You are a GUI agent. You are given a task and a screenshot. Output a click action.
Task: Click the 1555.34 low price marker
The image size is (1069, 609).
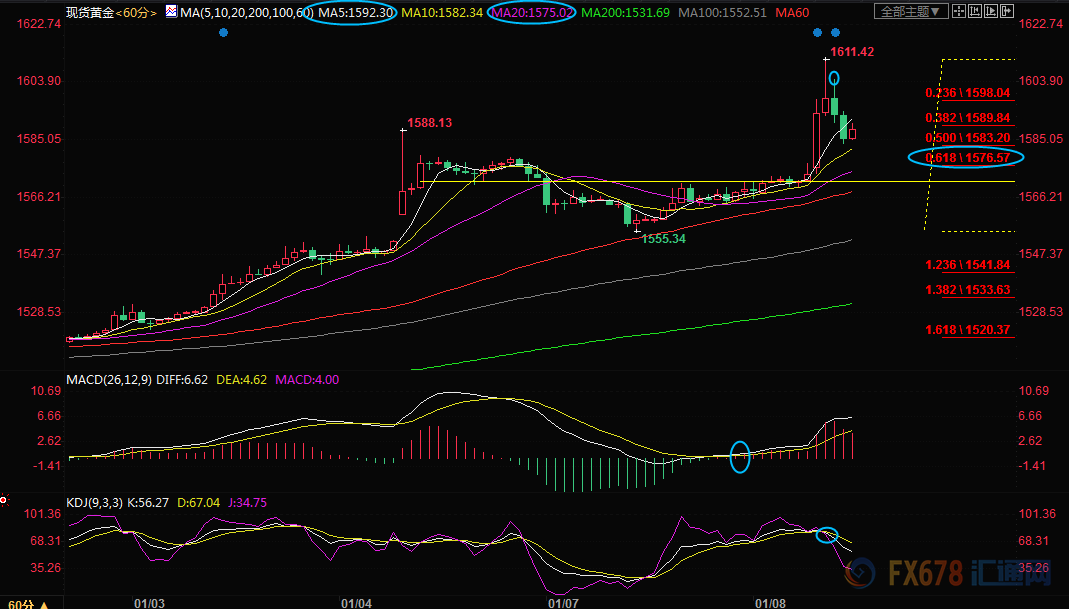click(663, 239)
